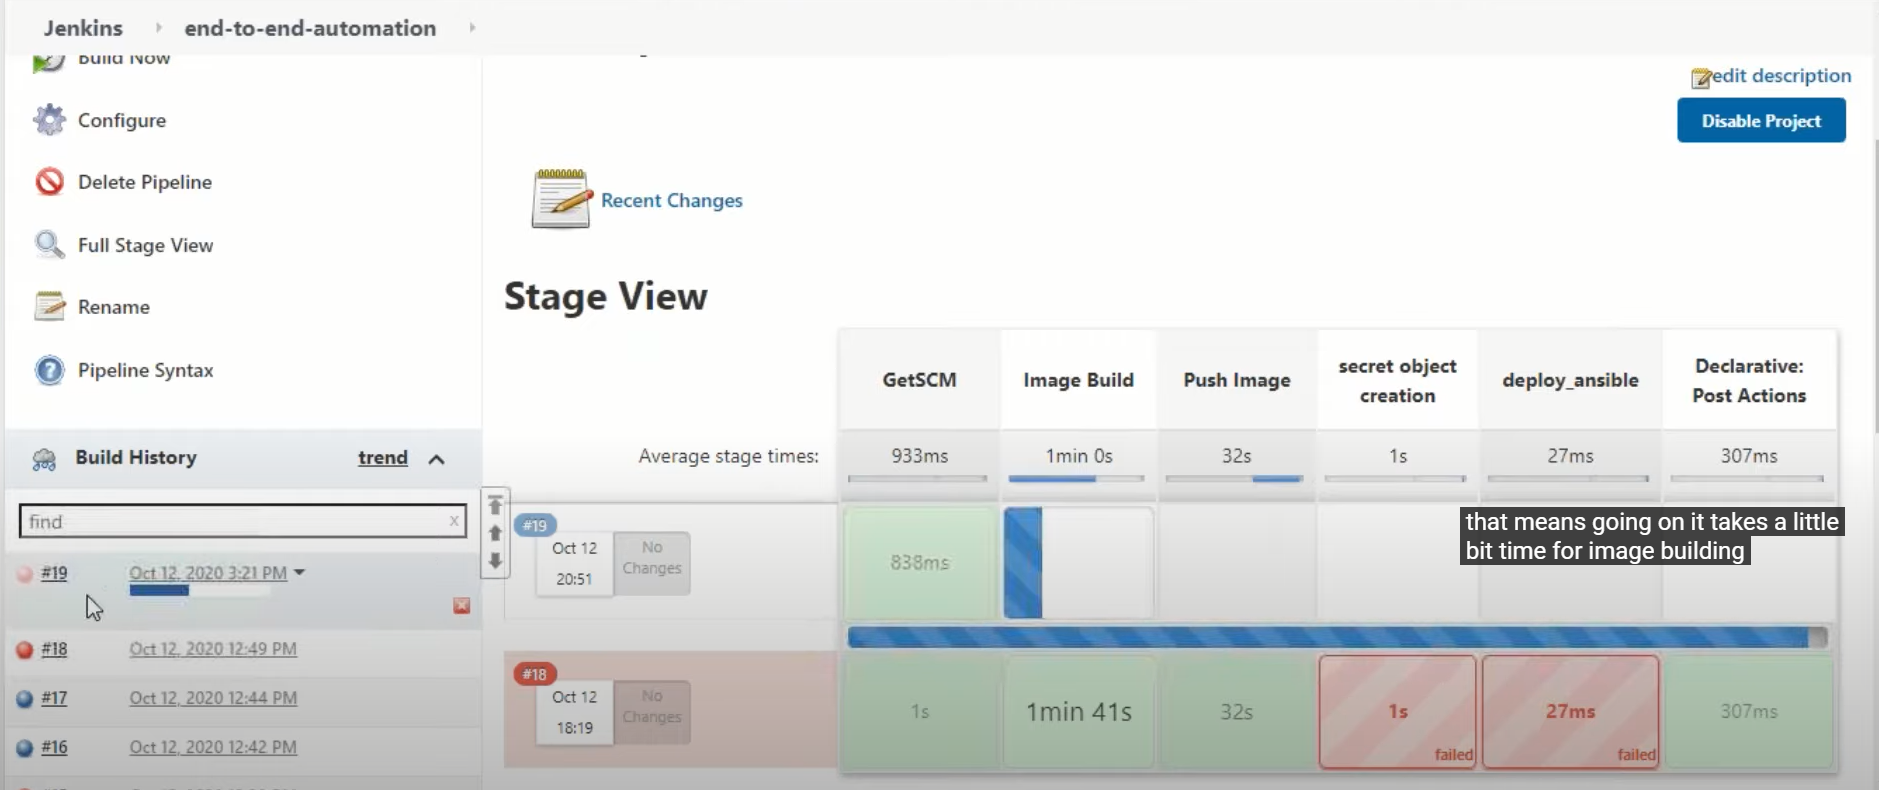Click the 1min 41s Image Build cell
This screenshot has width=1879, height=790.
click(1078, 712)
